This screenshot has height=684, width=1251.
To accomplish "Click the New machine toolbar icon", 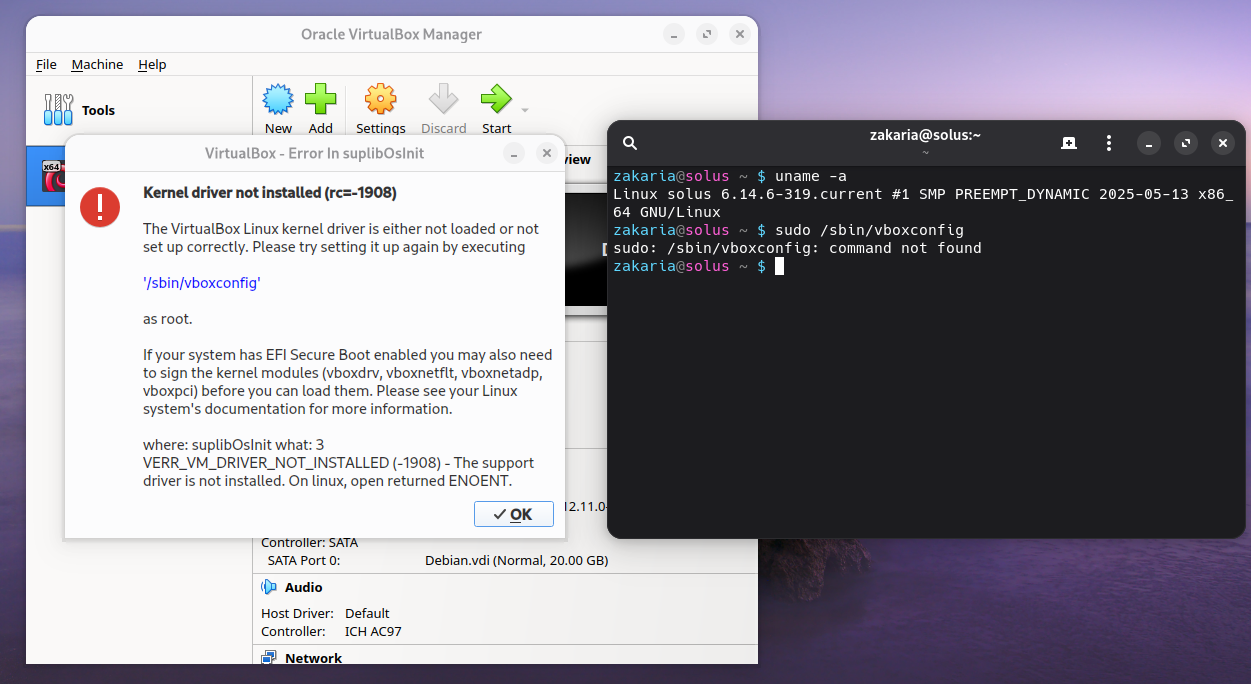I will (278, 100).
